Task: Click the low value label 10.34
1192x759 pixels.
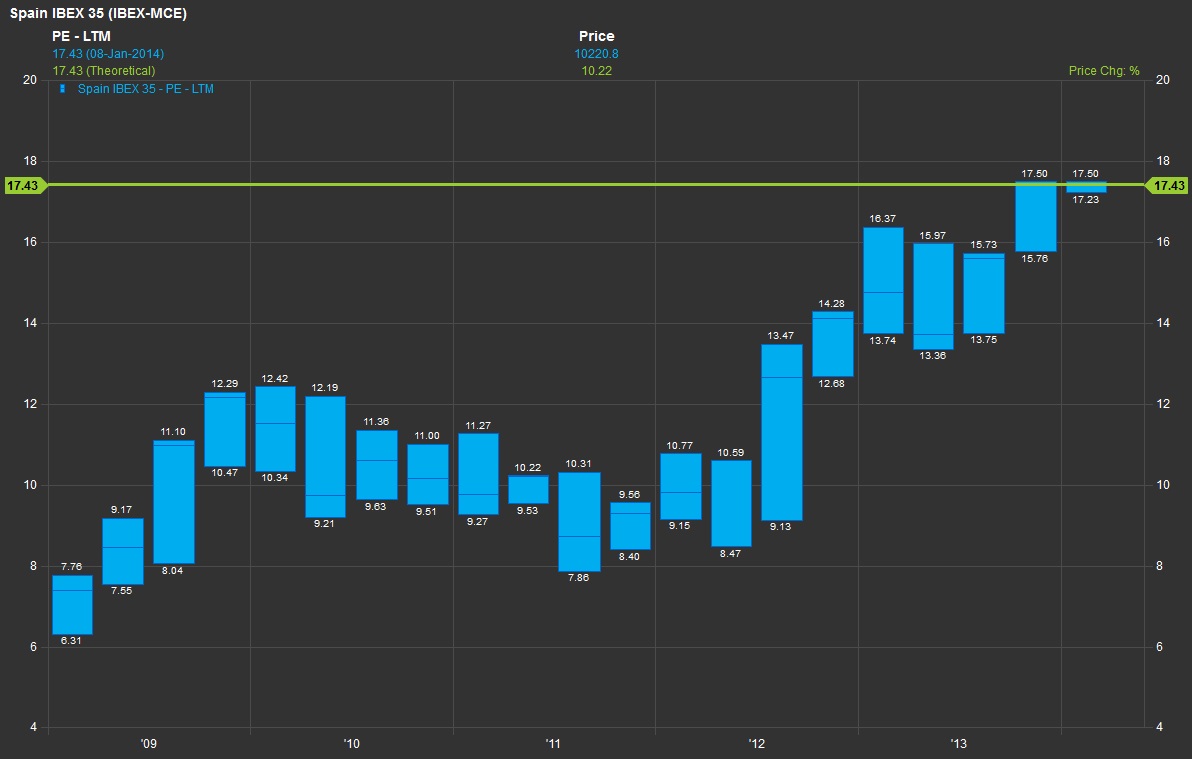Action: [x=274, y=478]
